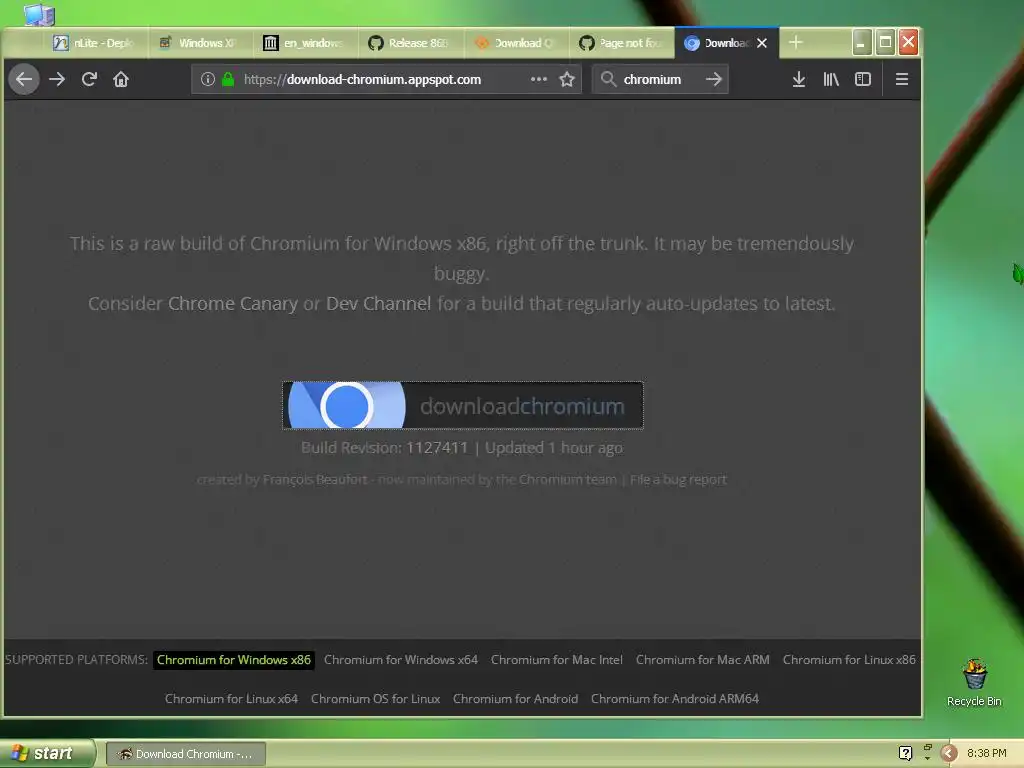Open the François Beaufort link
The height and width of the screenshot is (768, 1024).
tap(315, 479)
